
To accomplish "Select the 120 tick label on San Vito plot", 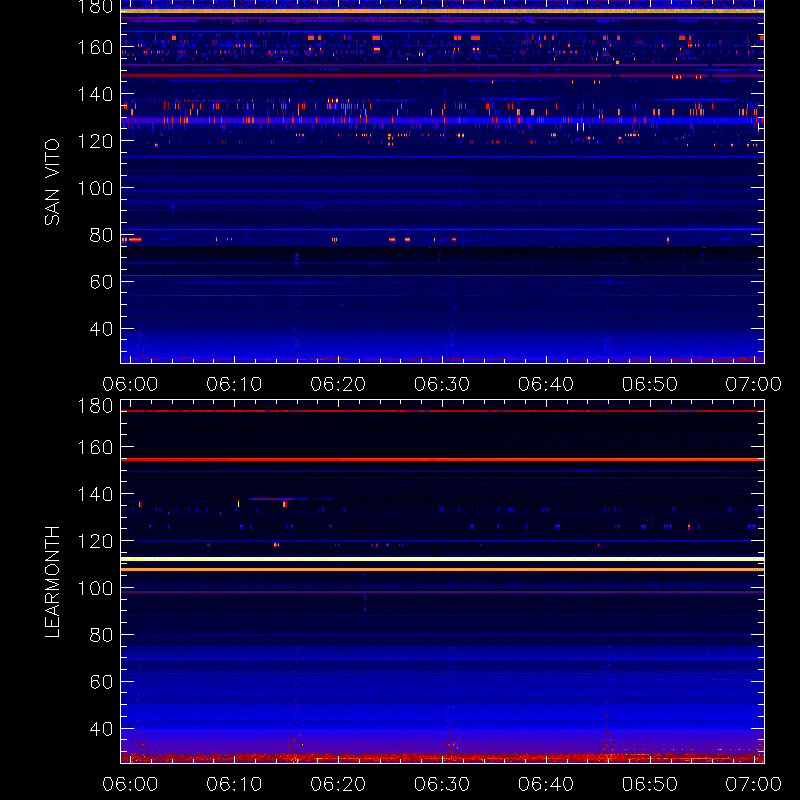I will click(95, 141).
